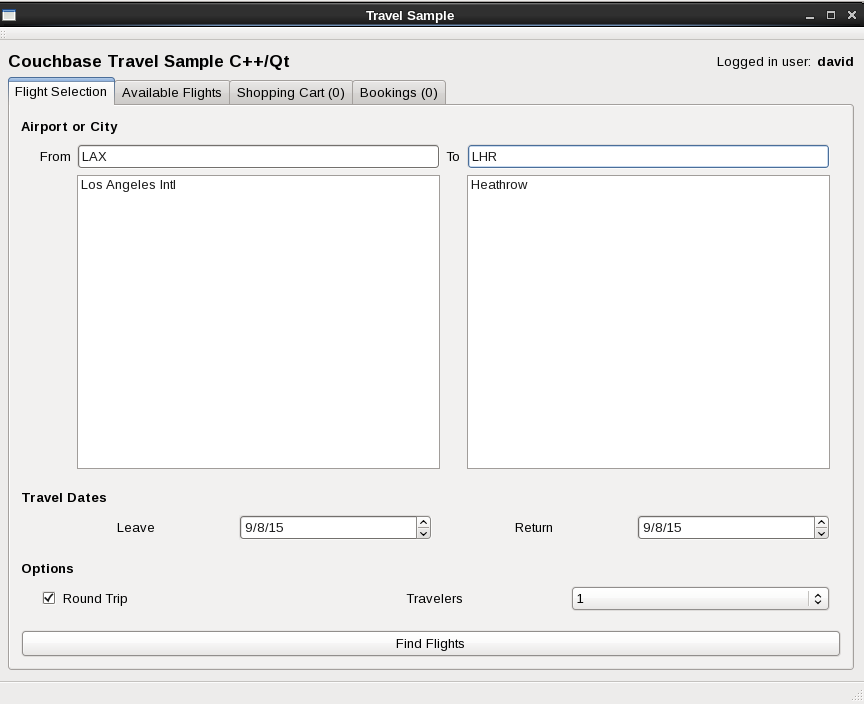864x704 pixels.
Task: Open the Available Flights tab
Action: (x=172, y=93)
